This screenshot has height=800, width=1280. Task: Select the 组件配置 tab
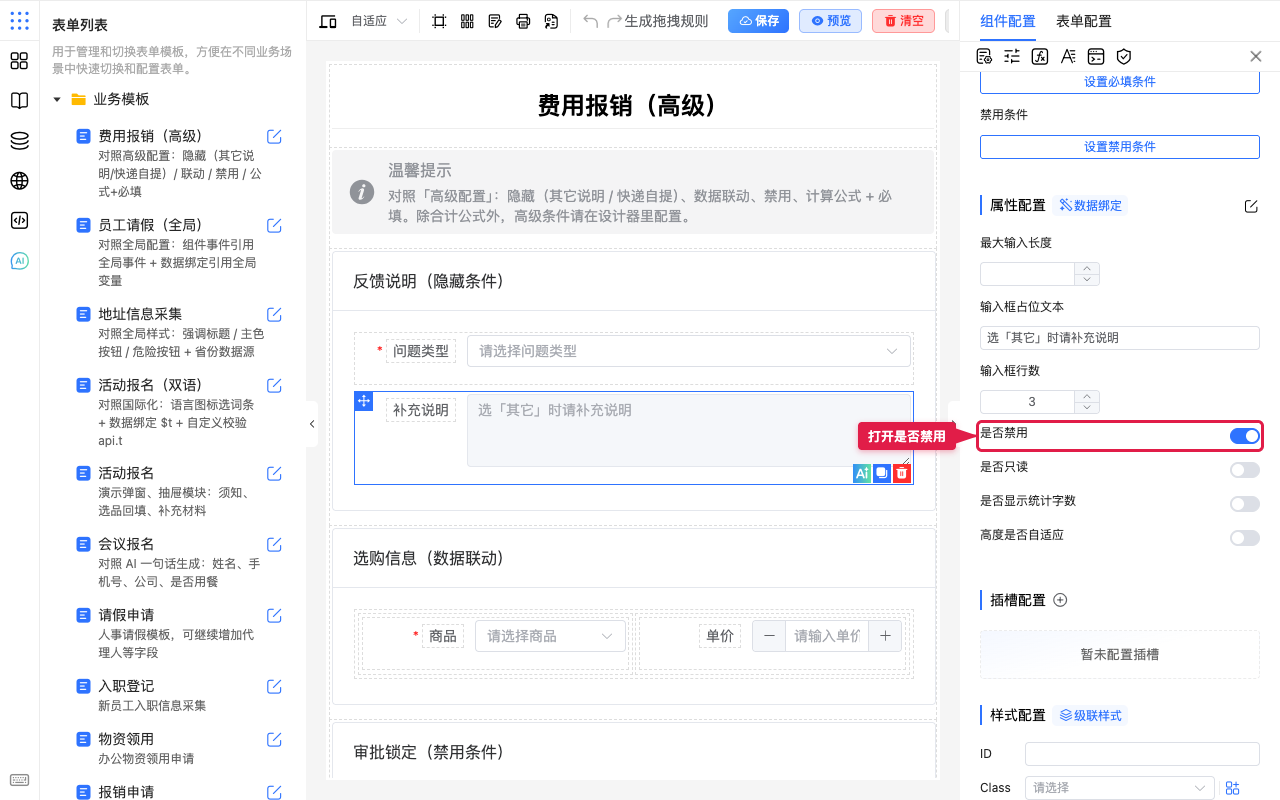tap(1008, 21)
